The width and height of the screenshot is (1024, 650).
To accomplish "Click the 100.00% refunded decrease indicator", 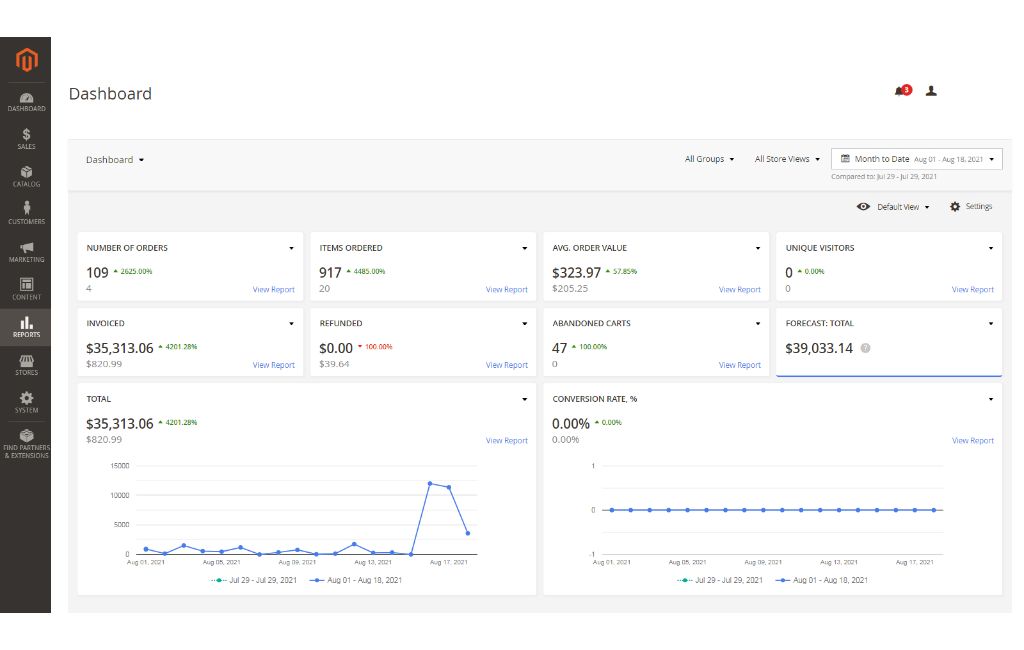I will coord(375,347).
